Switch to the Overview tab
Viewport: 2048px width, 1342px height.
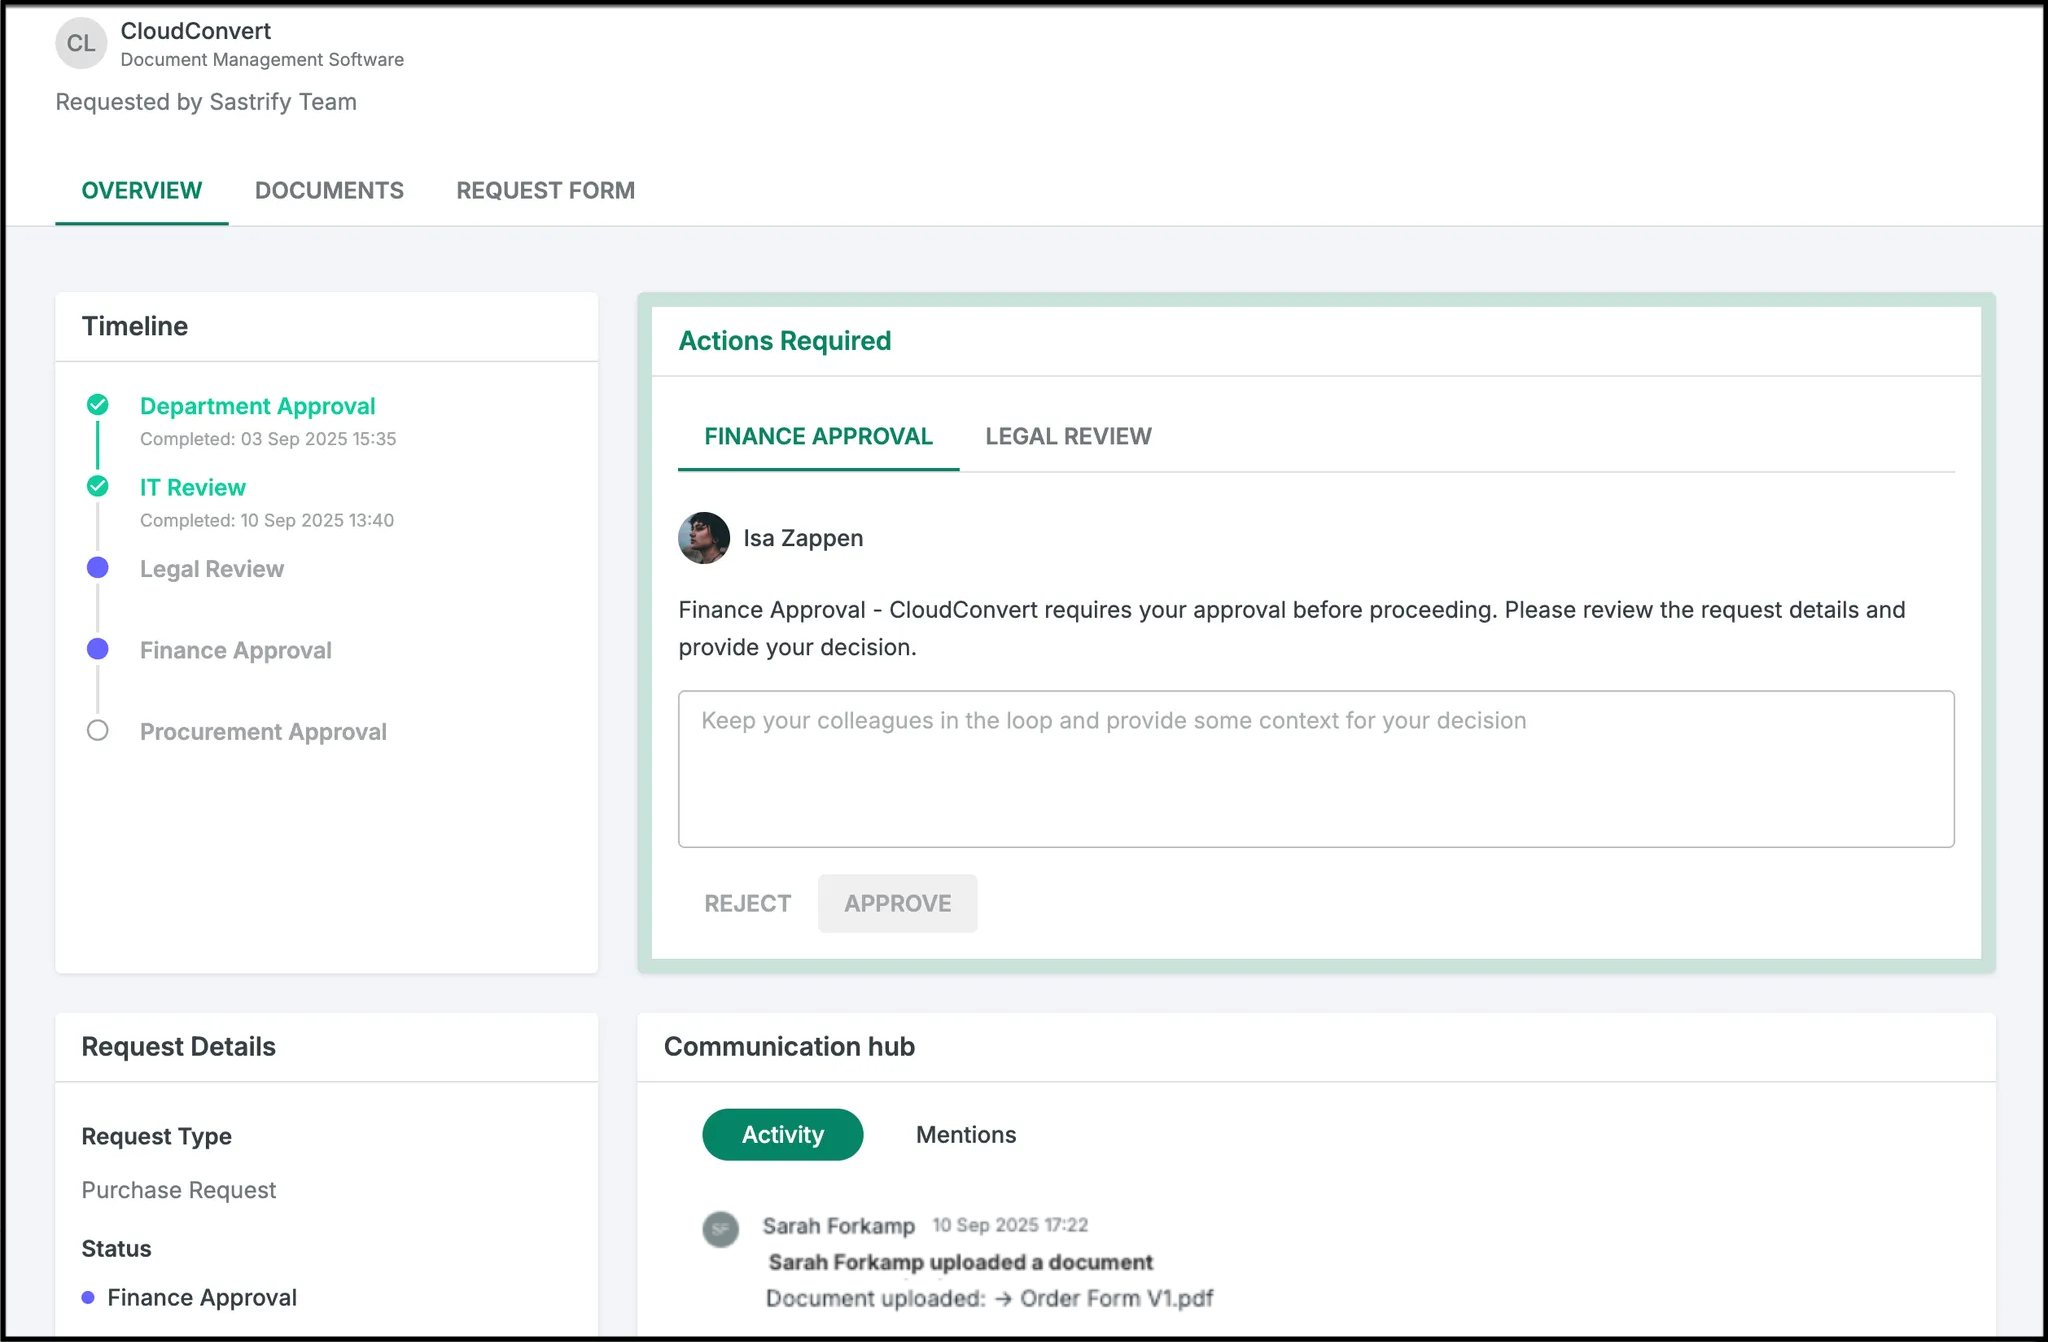click(142, 190)
